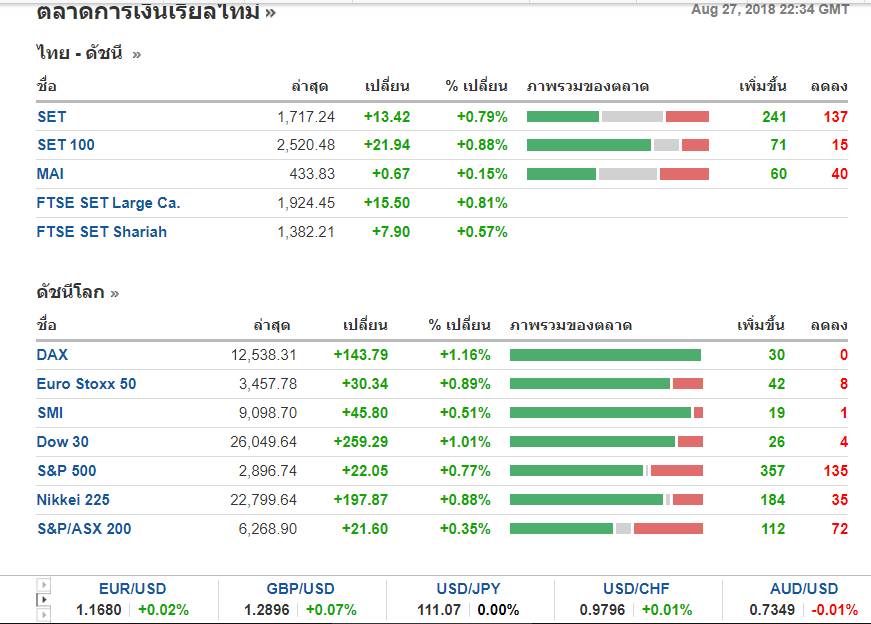The height and width of the screenshot is (624, 871).
Task: Open the Dow 30 index link
Action: (x=62, y=442)
